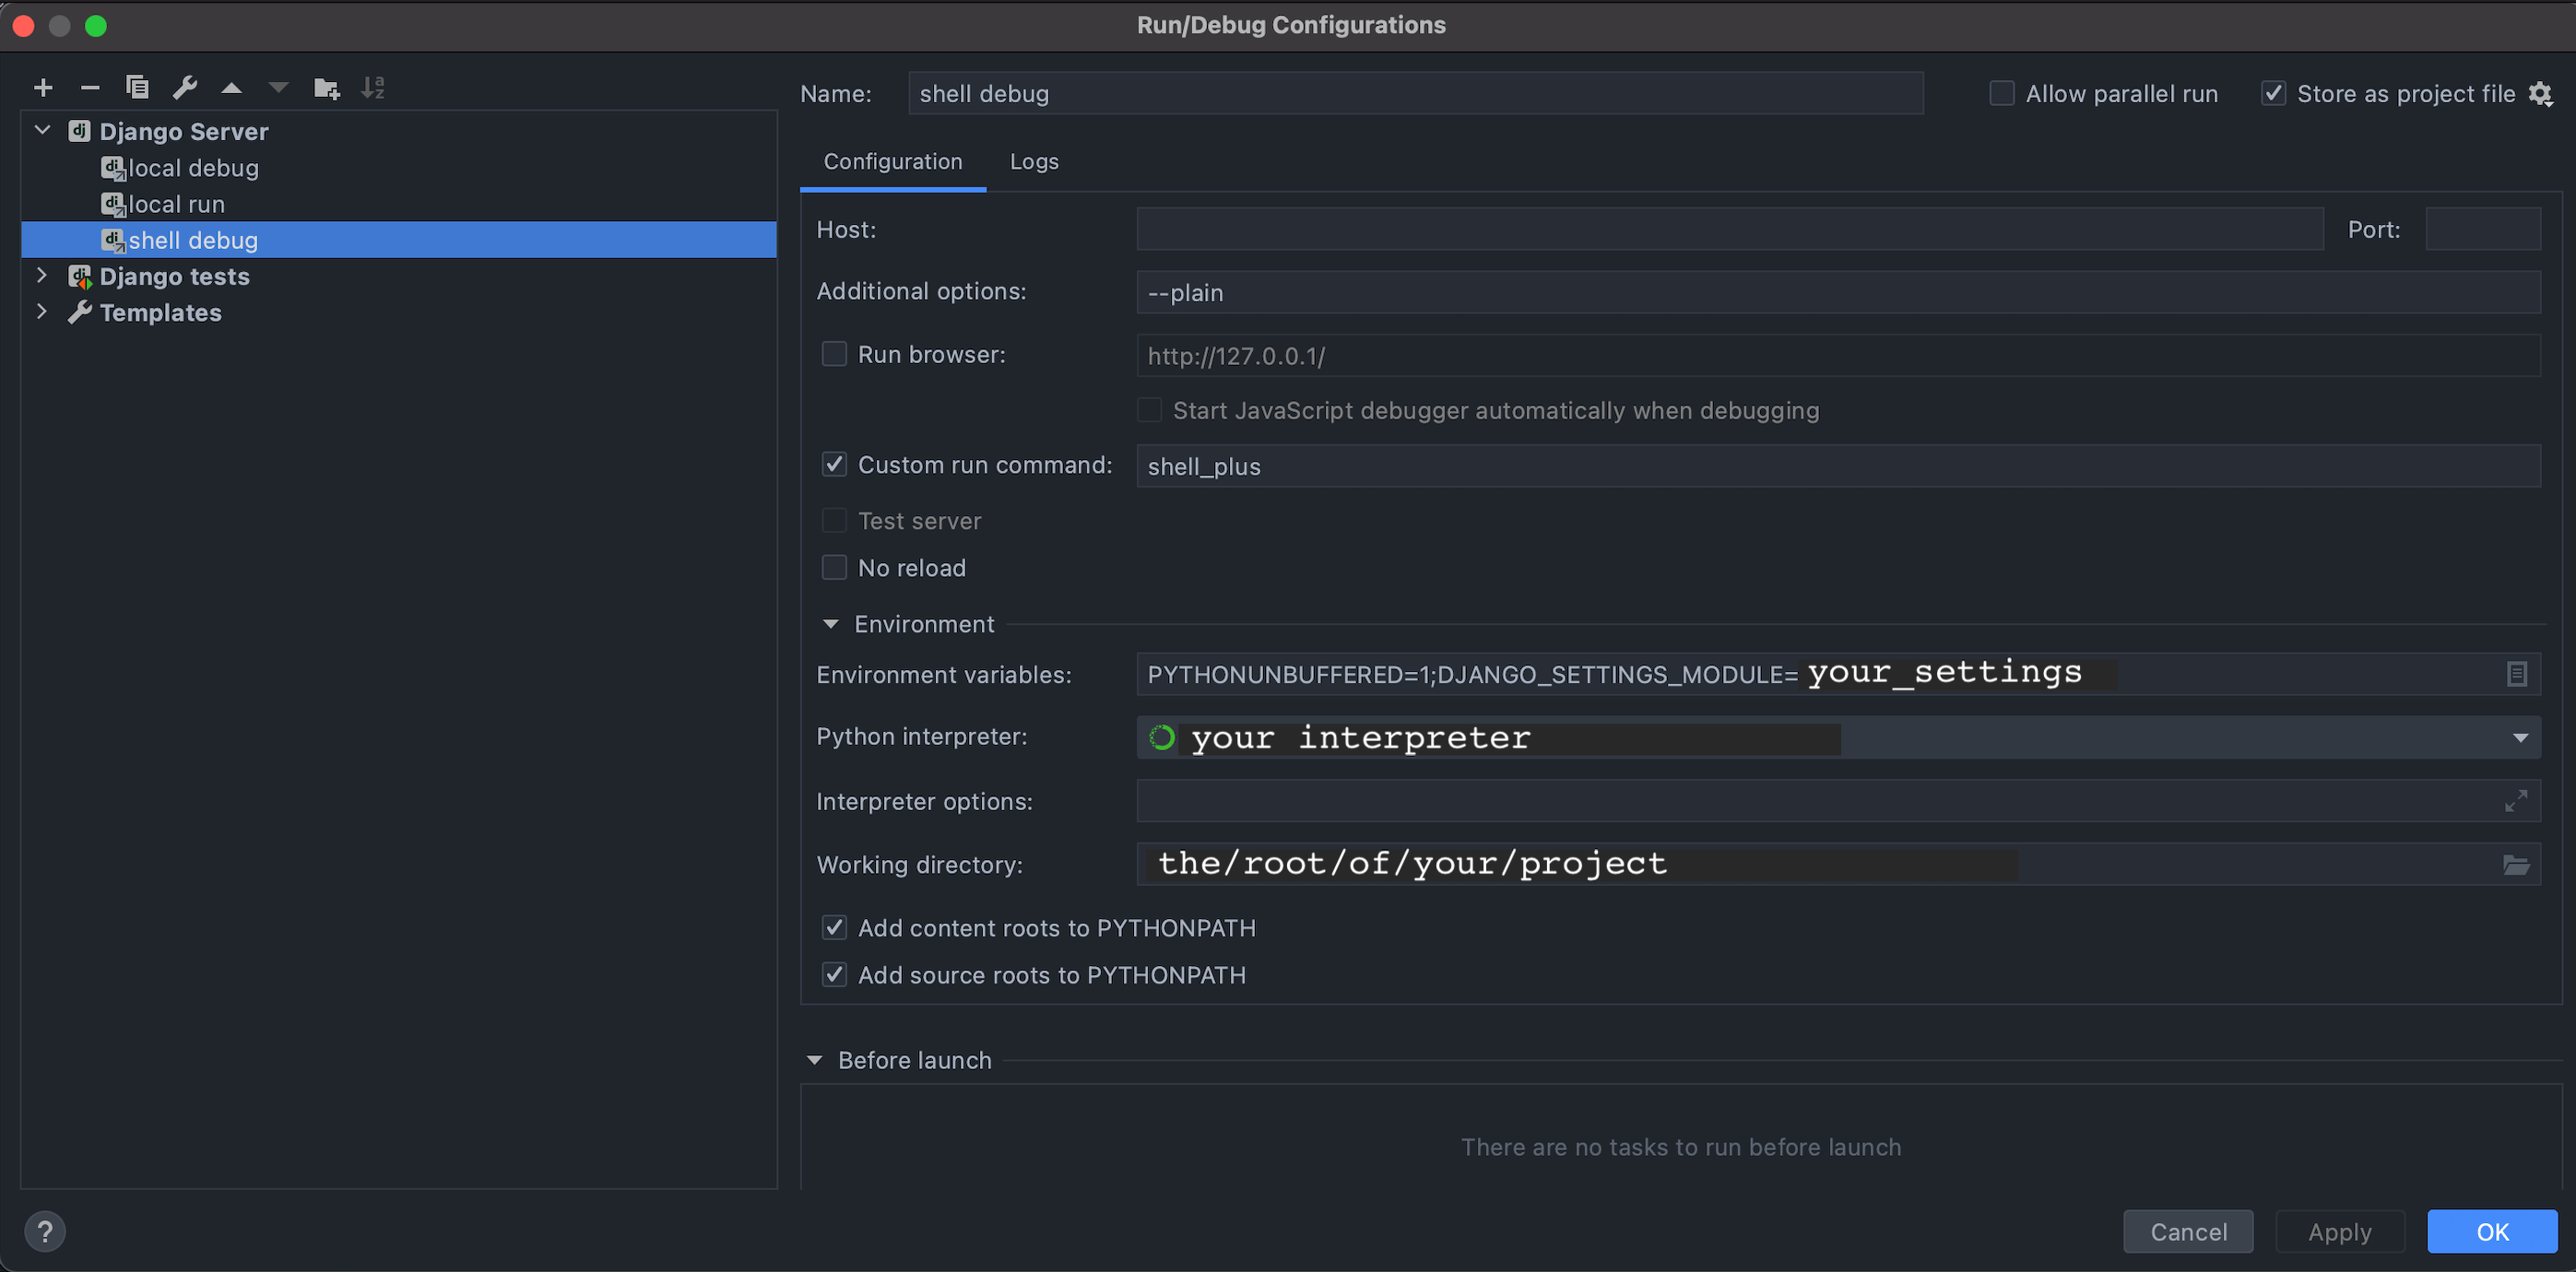Enable the Run browser option
Image resolution: width=2576 pixels, height=1272 pixels.
[x=834, y=353]
